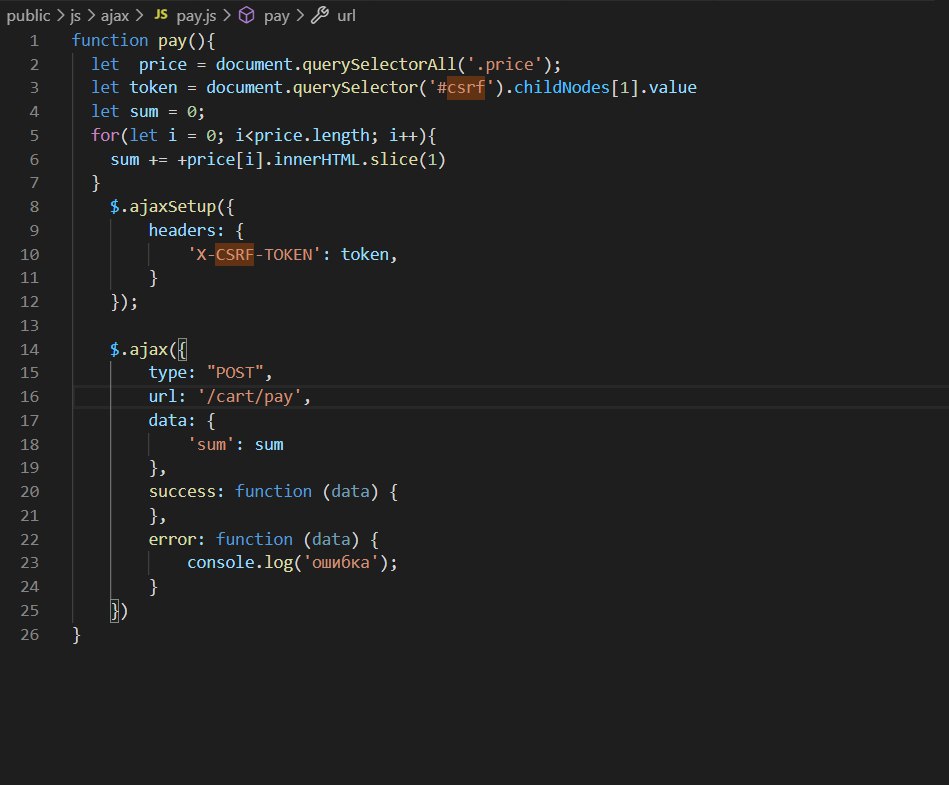This screenshot has height=785, width=949.
Task: Click 'data' property on line 17
Action: coord(168,421)
